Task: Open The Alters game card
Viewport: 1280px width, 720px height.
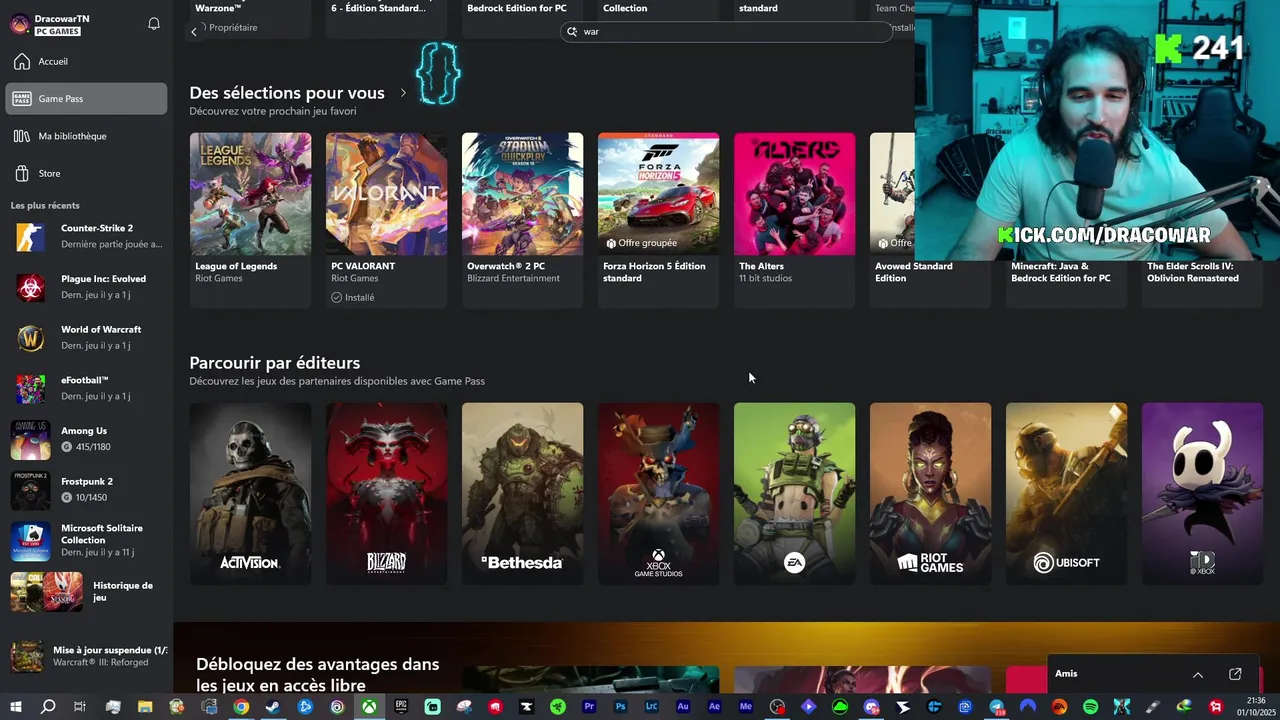Action: click(x=794, y=220)
